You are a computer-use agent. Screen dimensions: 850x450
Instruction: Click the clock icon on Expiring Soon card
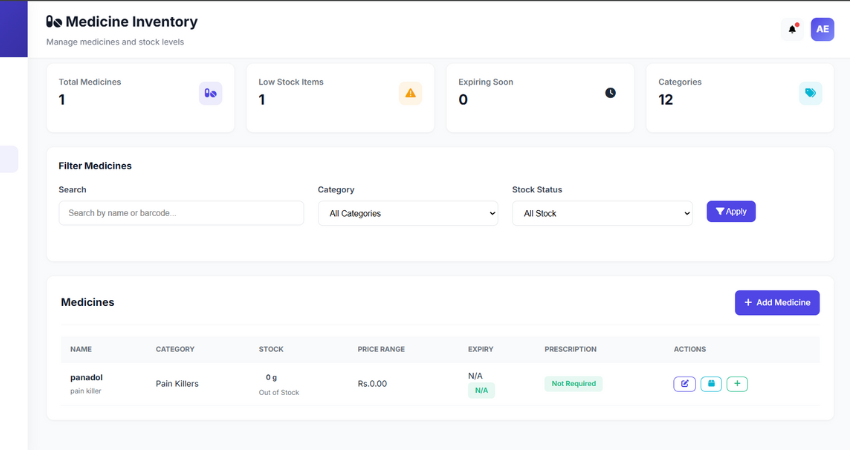[610, 93]
